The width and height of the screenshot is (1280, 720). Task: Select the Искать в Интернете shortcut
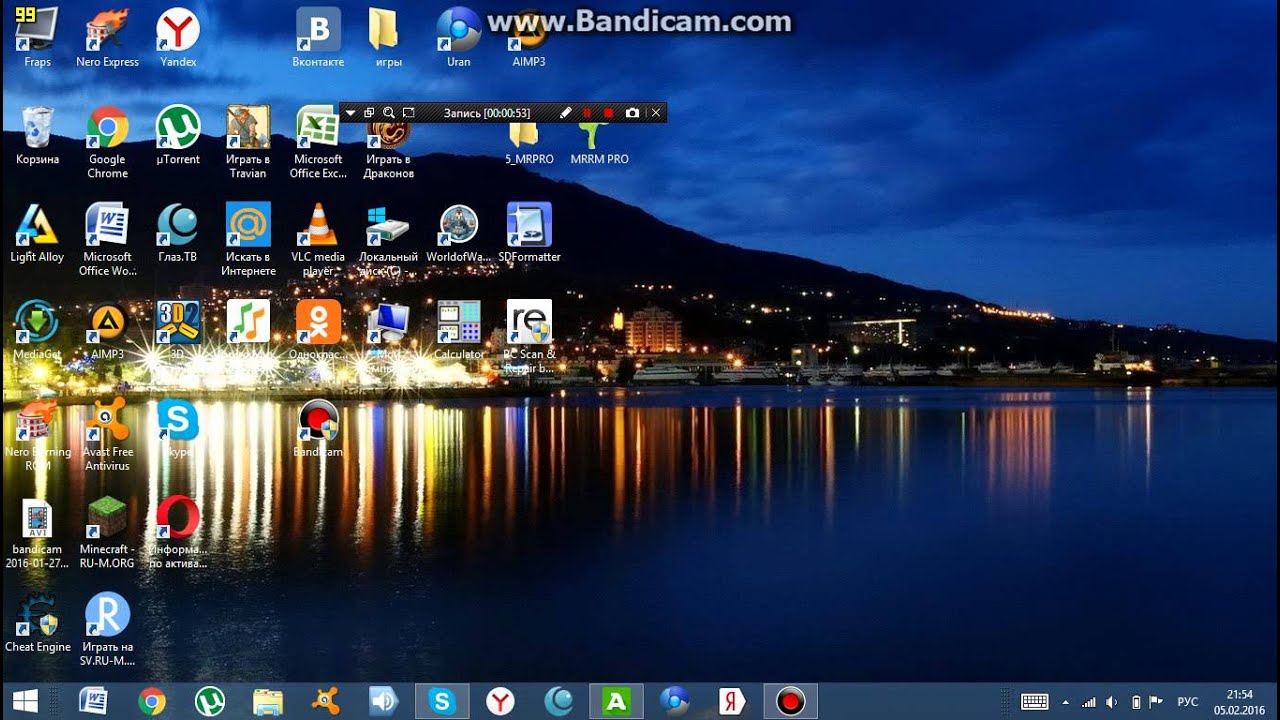tap(248, 240)
